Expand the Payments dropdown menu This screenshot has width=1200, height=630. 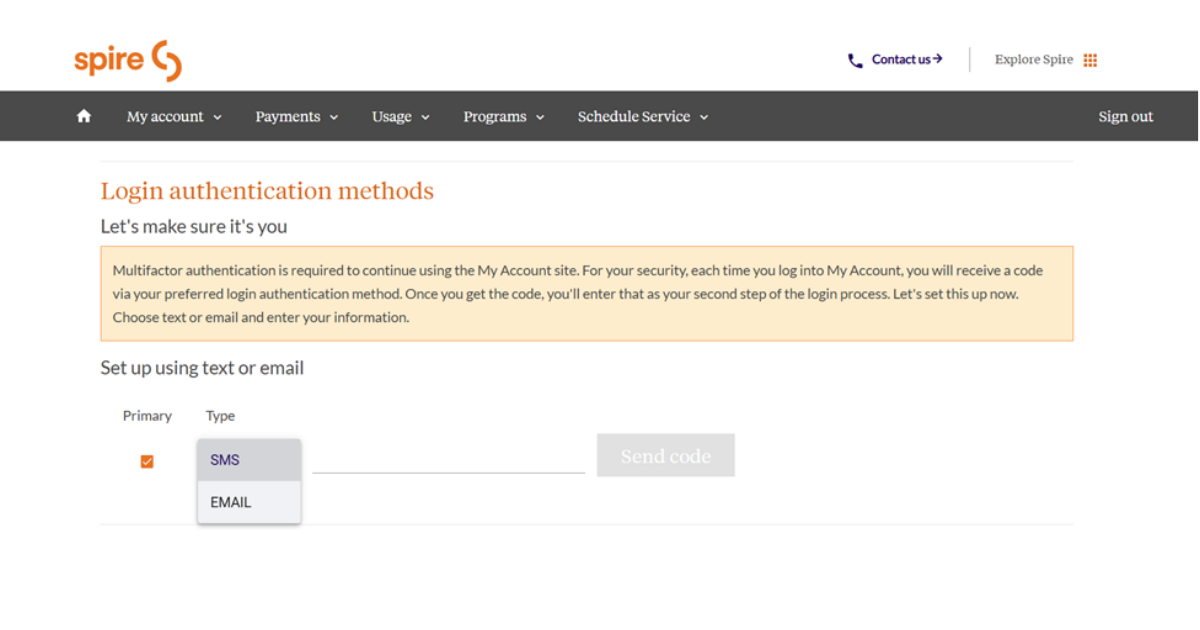296,116
